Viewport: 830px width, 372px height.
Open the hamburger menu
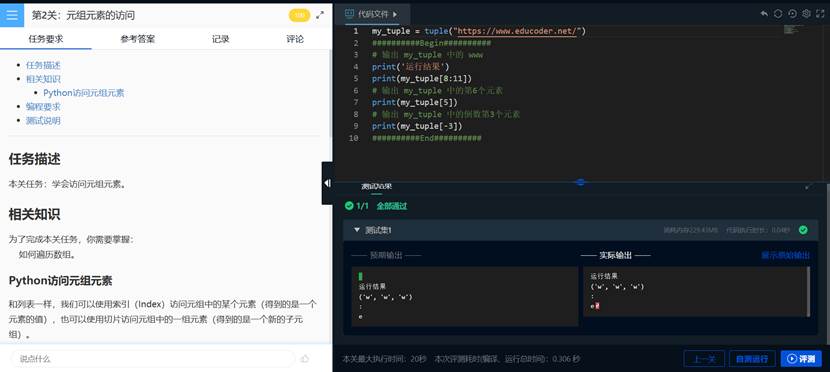pyautogui.click(x=12, y=15)
